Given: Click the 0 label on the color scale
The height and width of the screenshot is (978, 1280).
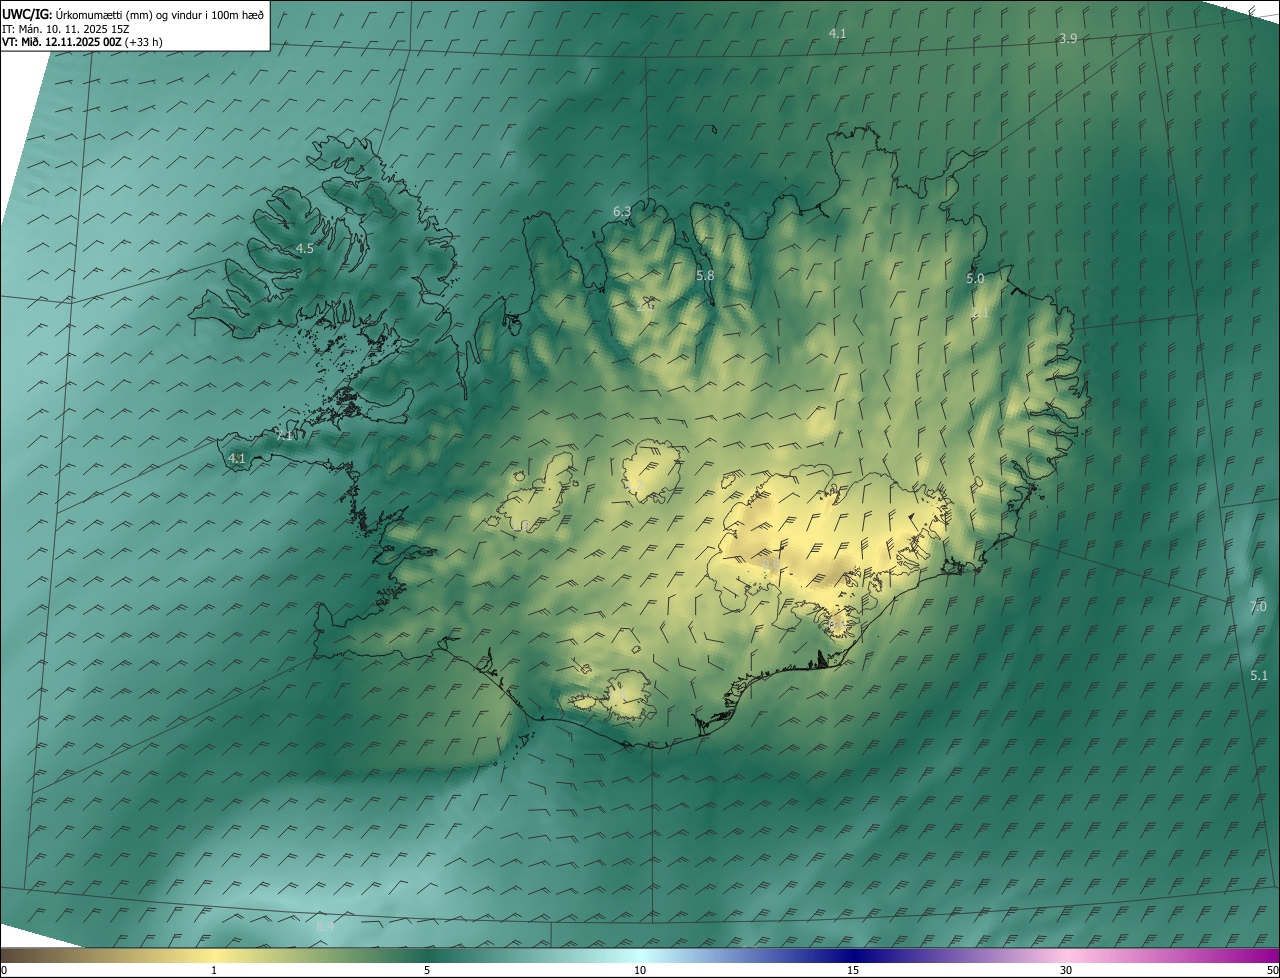Looking at the screenshot, I should click(x=4, y=970).
